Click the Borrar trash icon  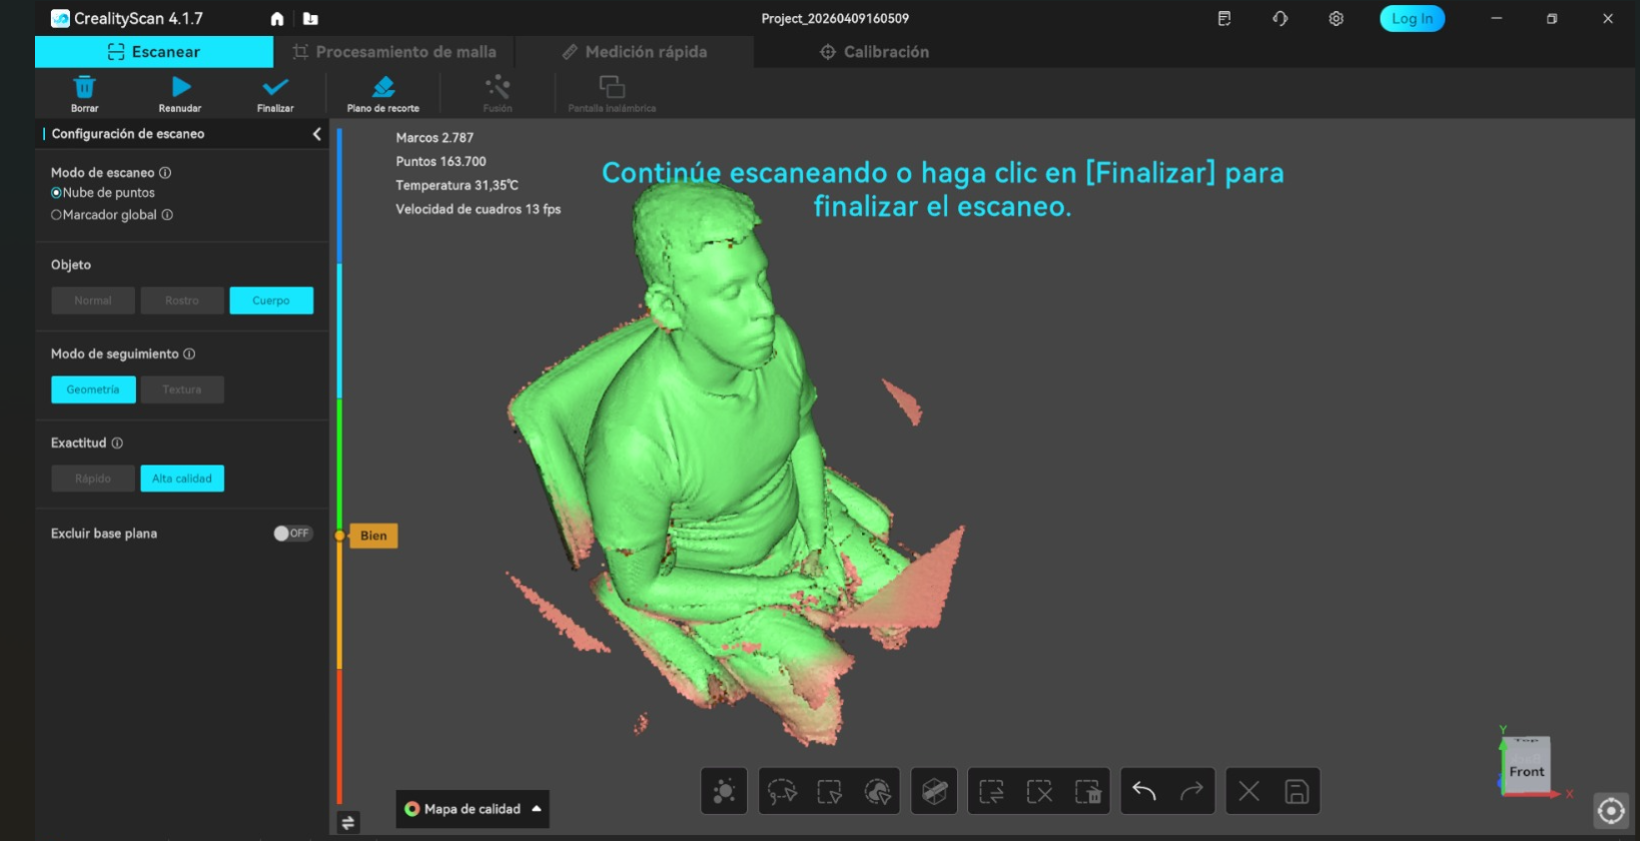pyautogui.click(x=85, y=88)
